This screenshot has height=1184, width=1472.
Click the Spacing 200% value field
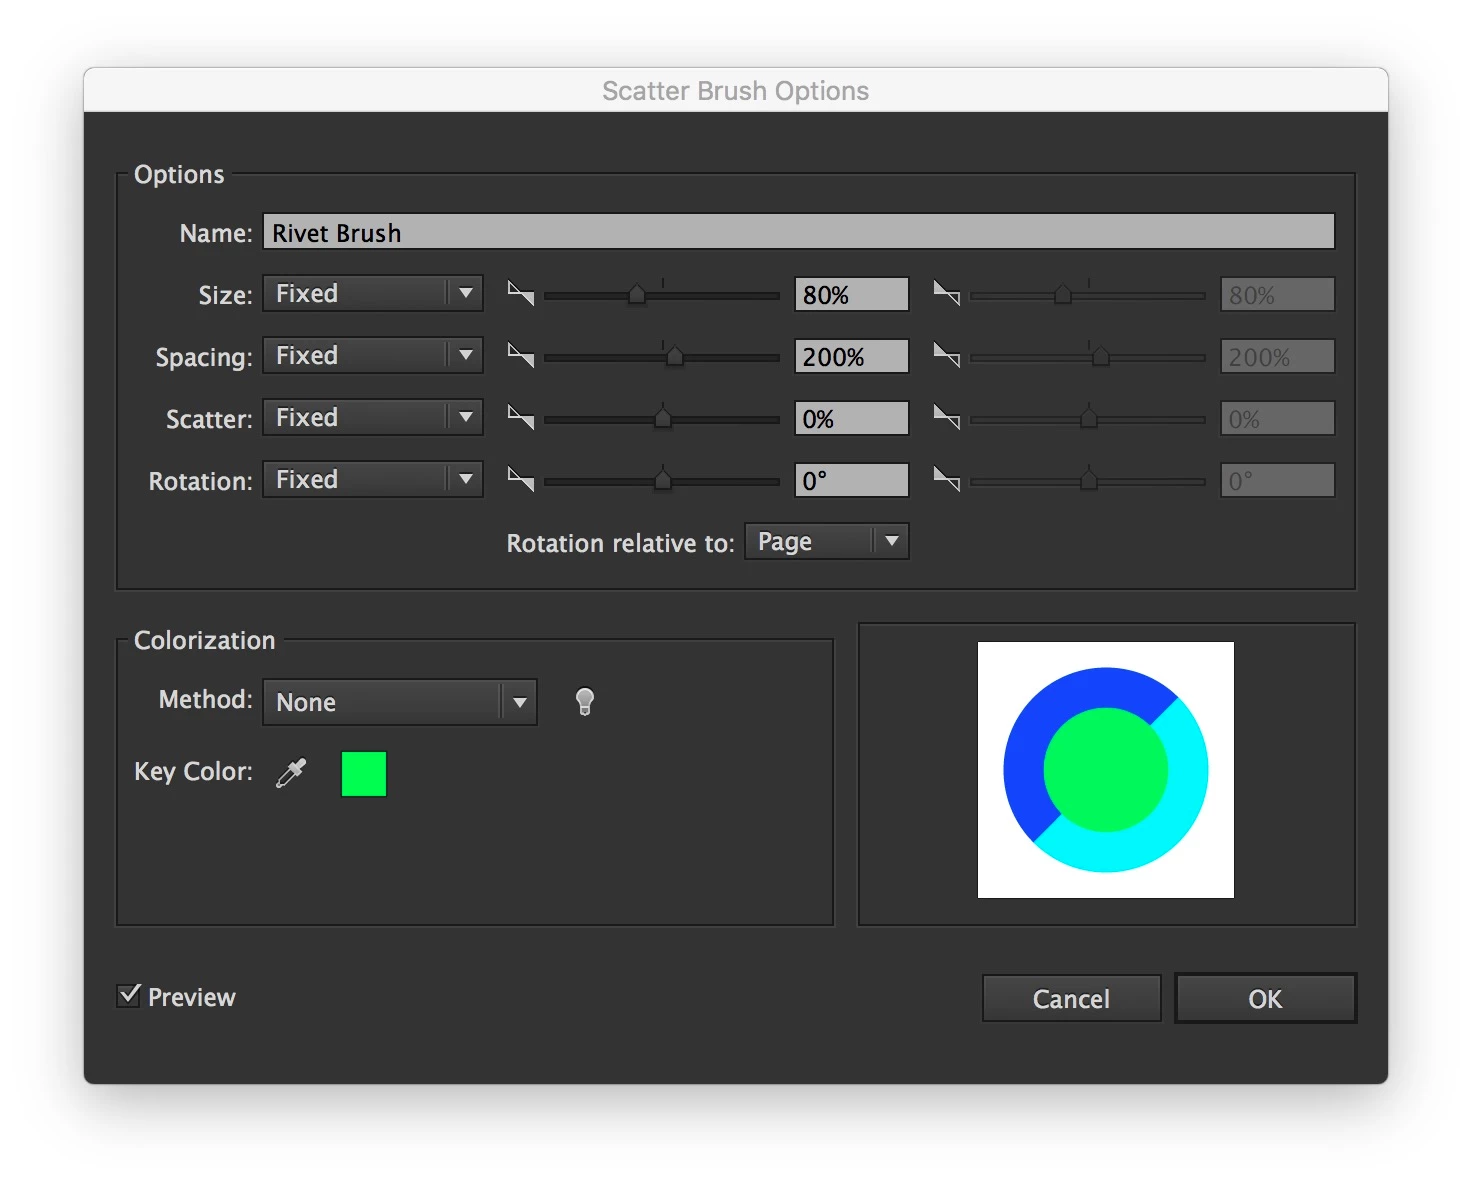click(x=852, y=357)
